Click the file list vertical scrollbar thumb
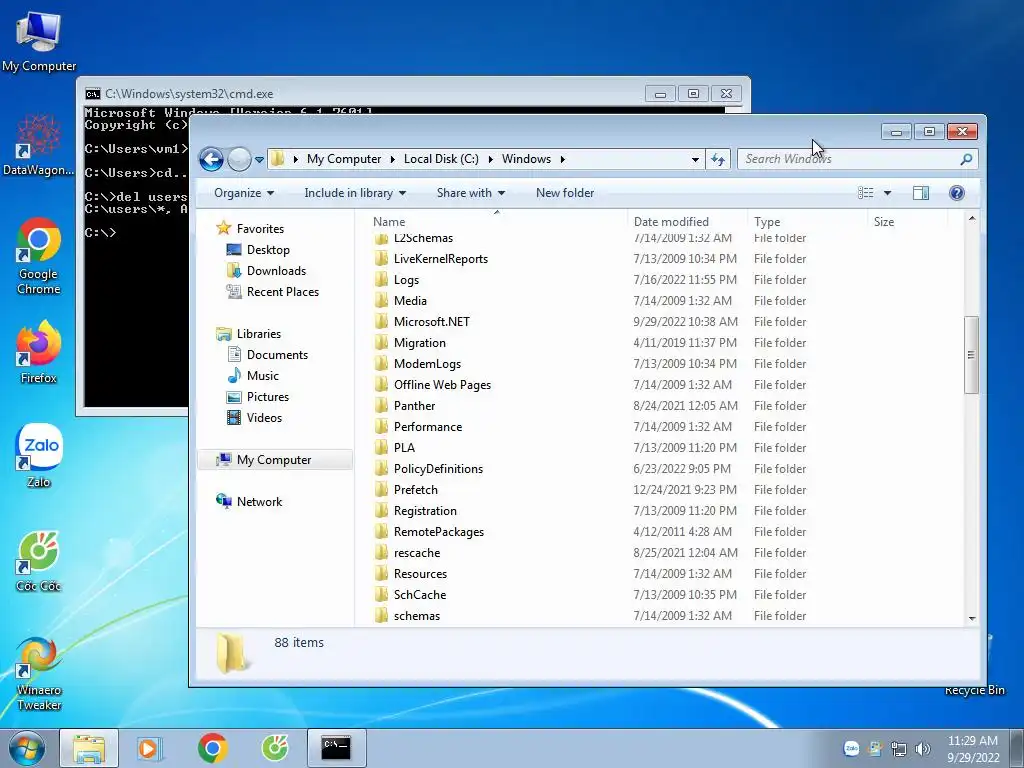This screenshot has height=768, width=1024. (x=971, y=355)
